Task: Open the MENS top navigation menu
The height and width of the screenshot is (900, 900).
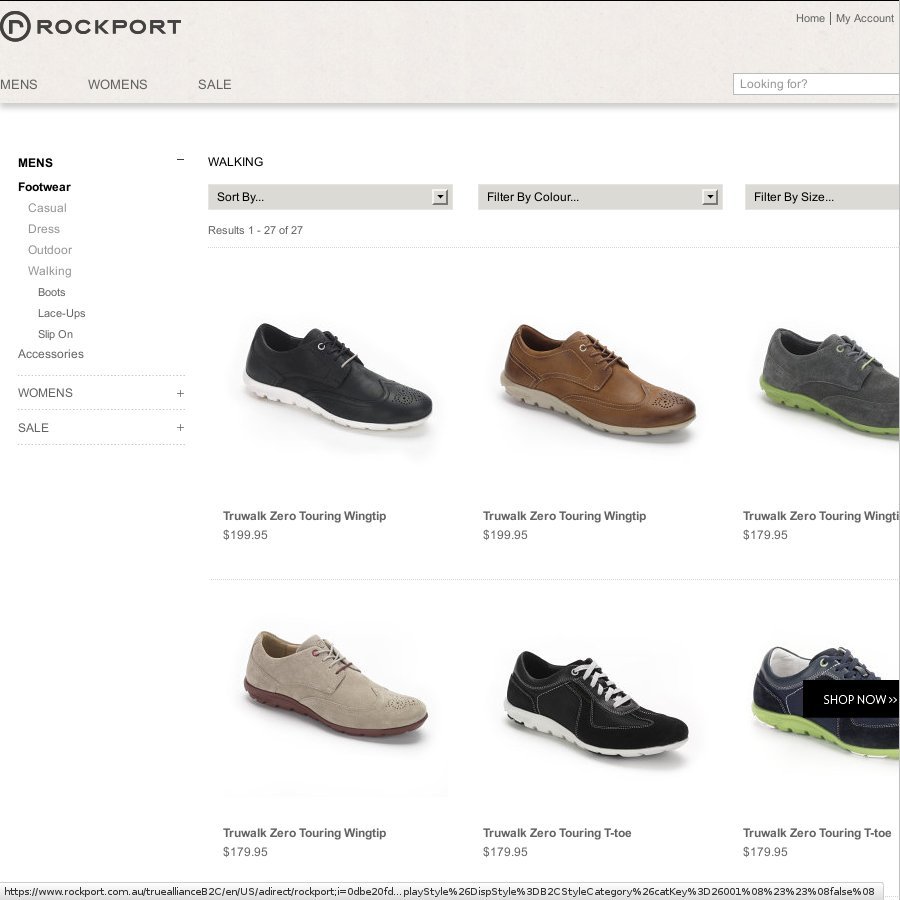Action: point(18,84)
